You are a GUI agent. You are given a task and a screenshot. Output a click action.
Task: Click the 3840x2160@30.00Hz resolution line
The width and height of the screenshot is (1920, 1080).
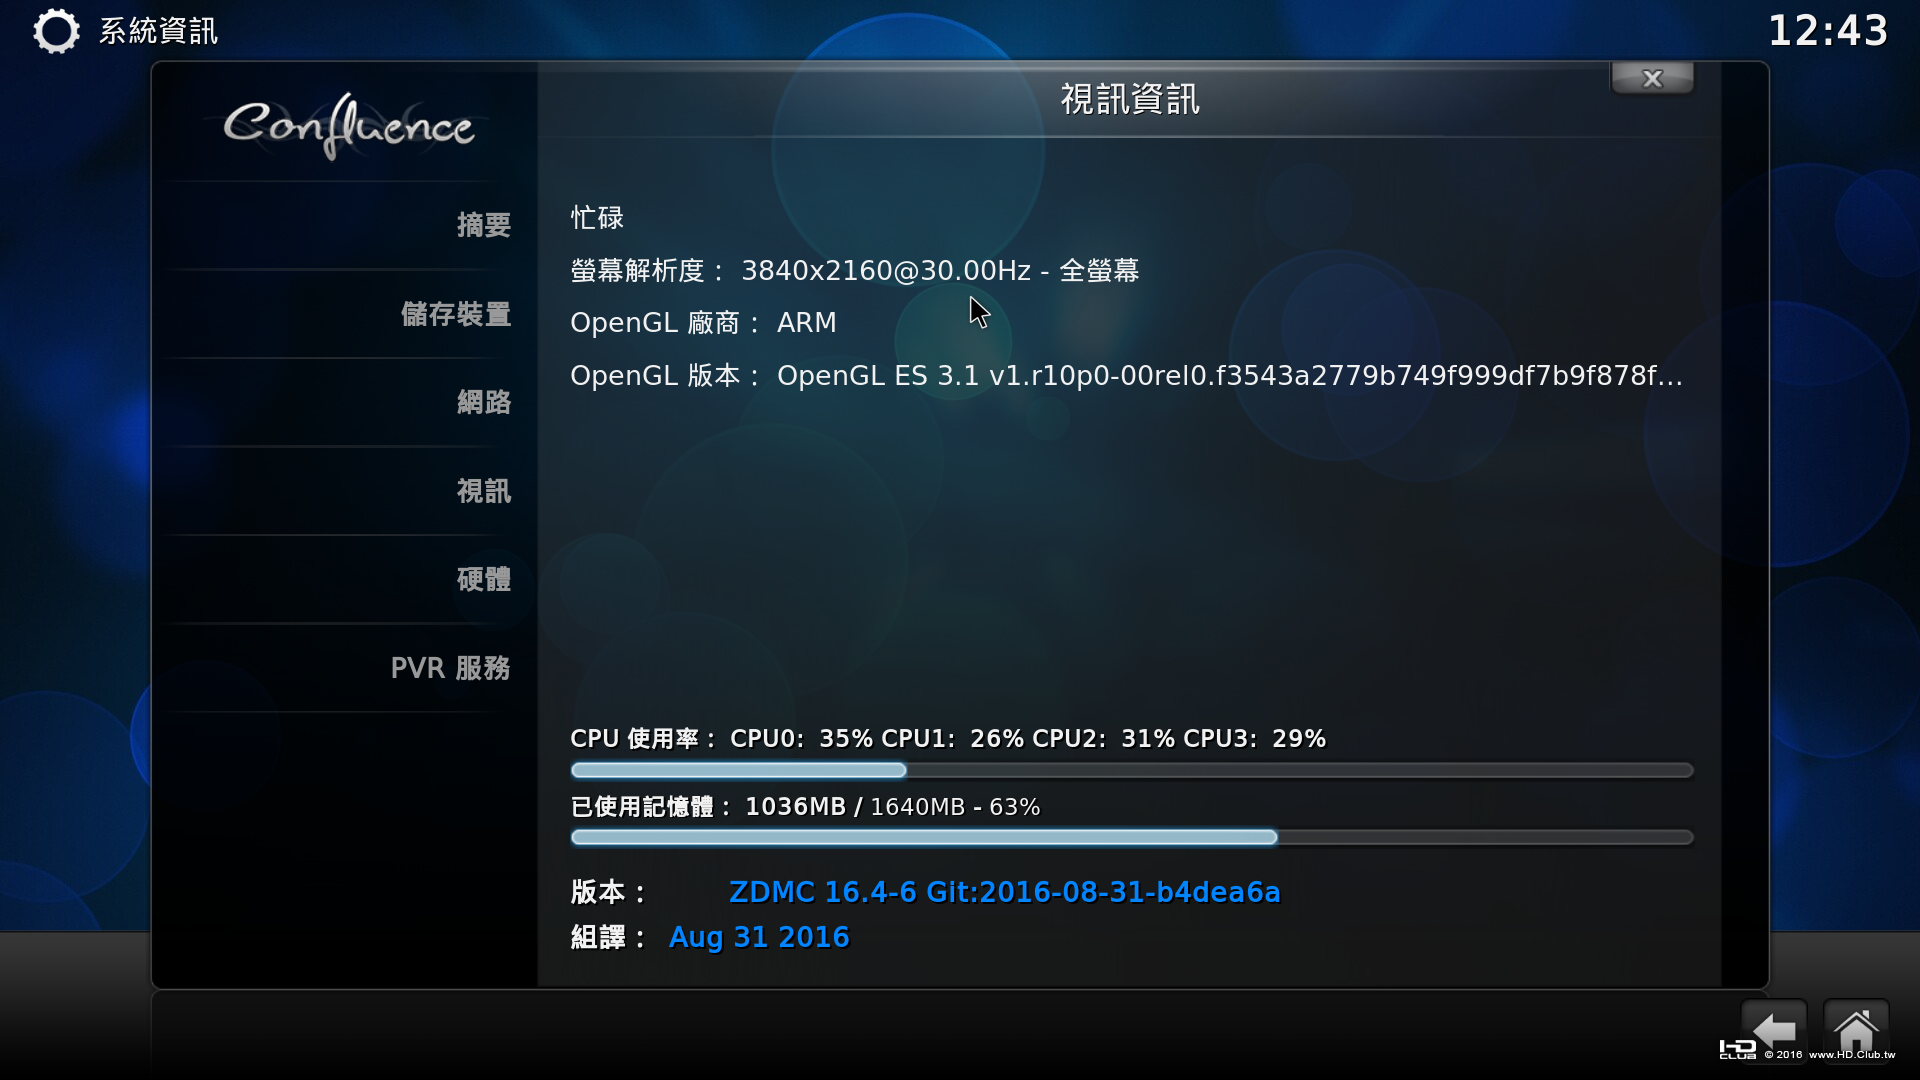pos(854,271)
